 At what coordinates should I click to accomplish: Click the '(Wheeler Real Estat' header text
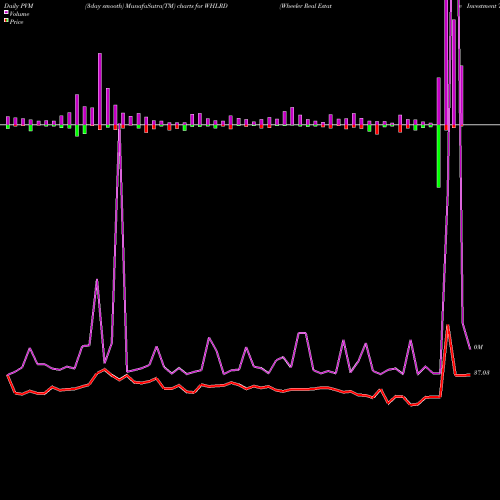pyautogui.click(x=306, y=6)
